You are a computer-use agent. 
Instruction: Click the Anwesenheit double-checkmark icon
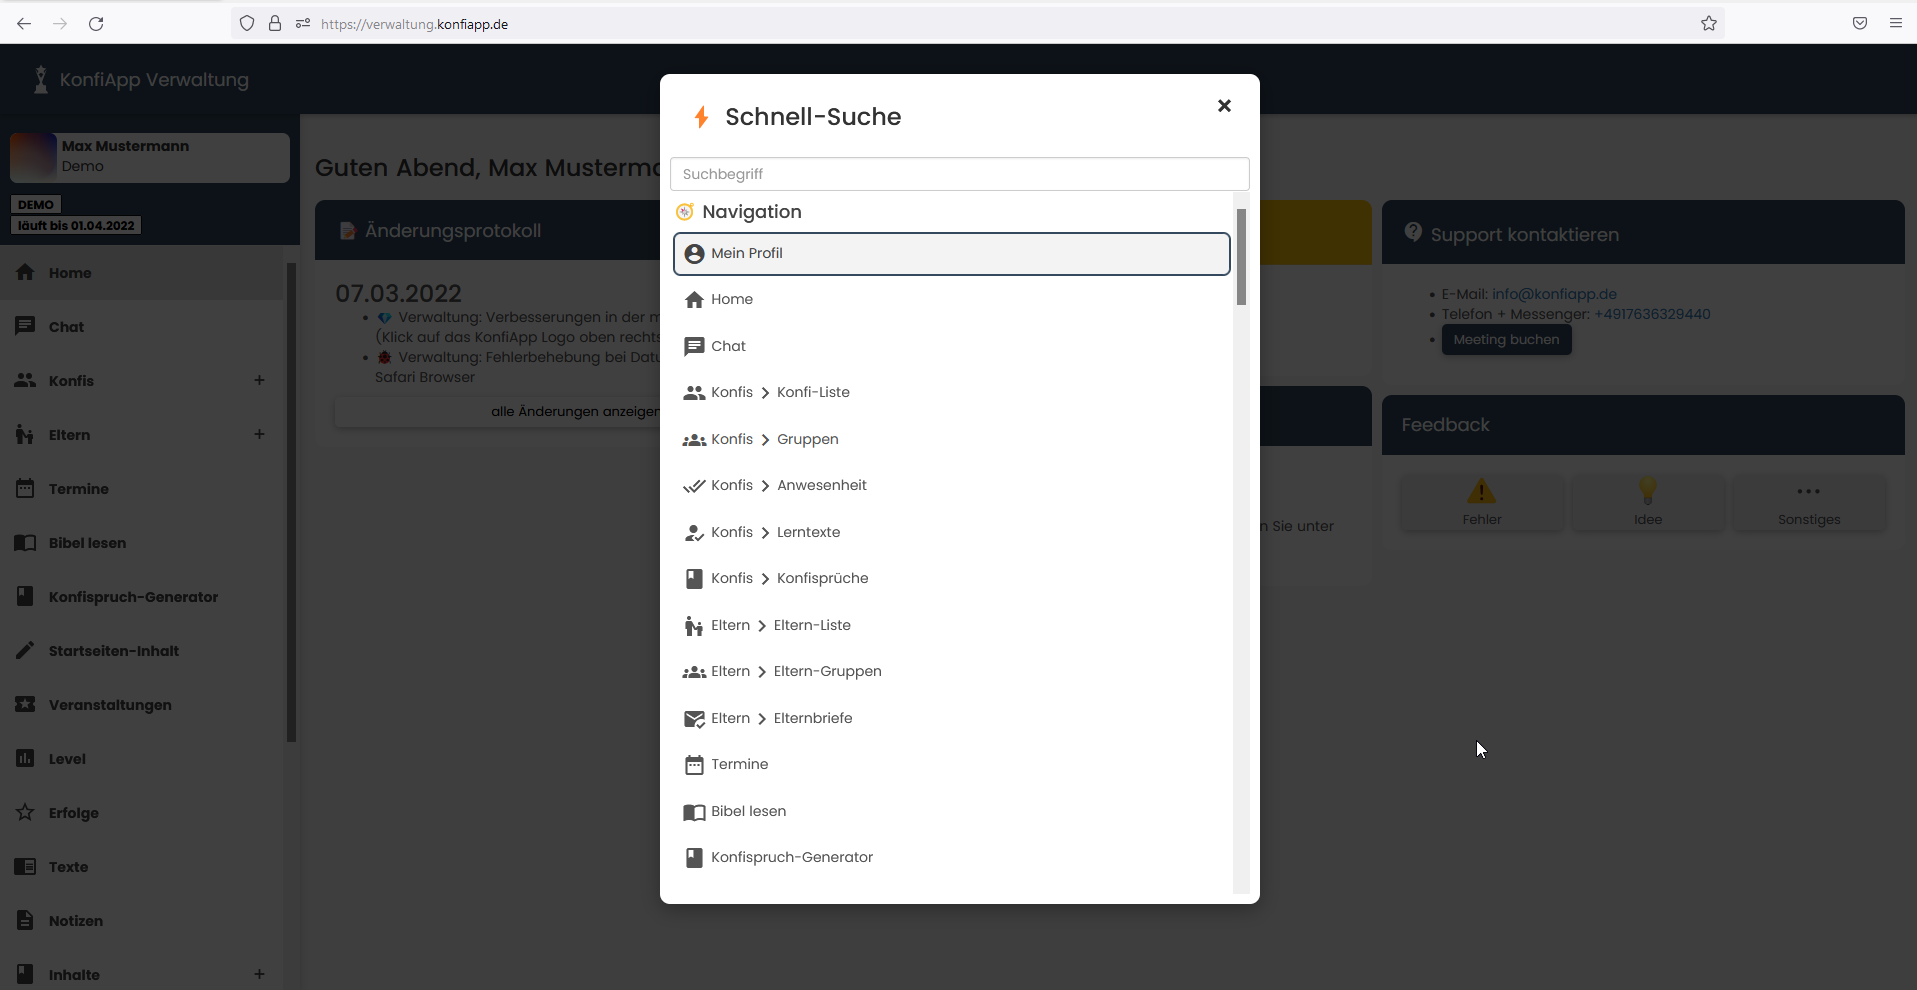pyautogui.click(x=694, y=486)
